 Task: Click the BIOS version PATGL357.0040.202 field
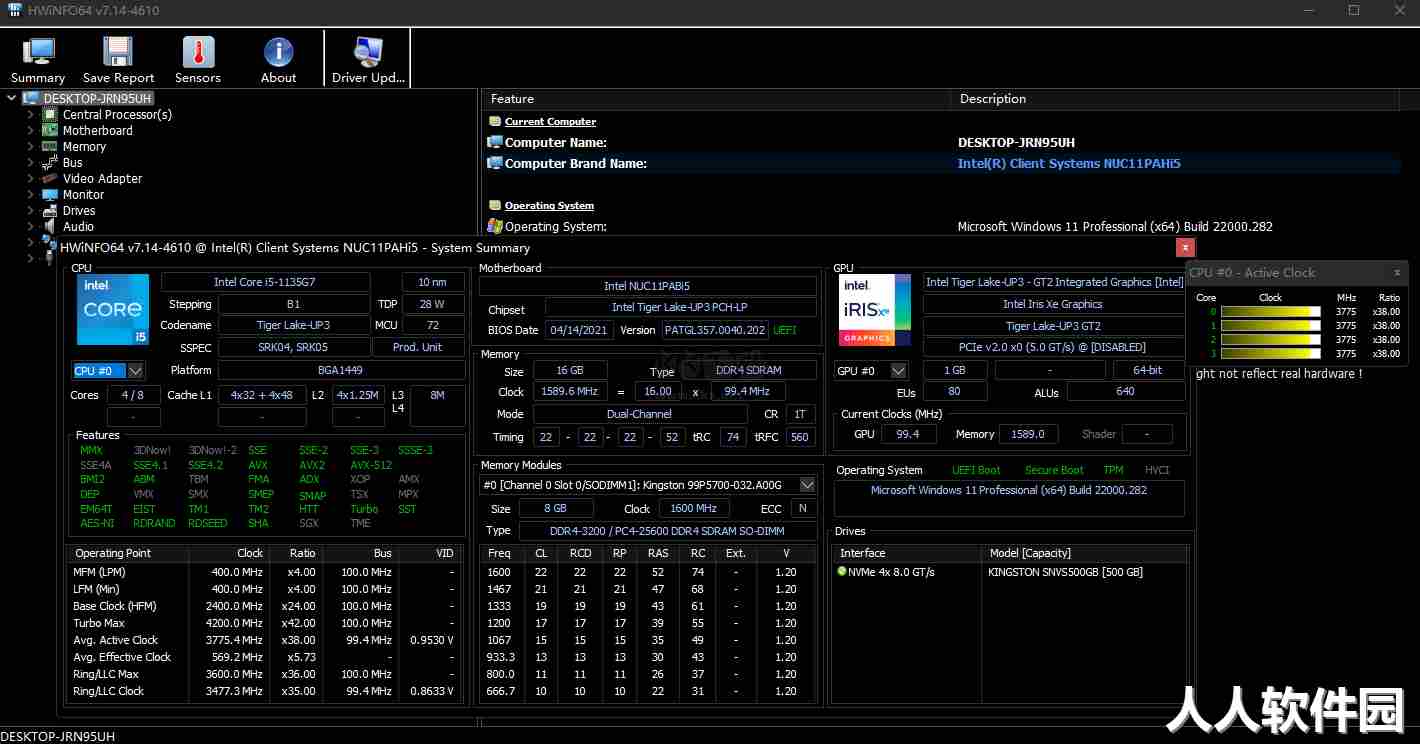[715, 330]
